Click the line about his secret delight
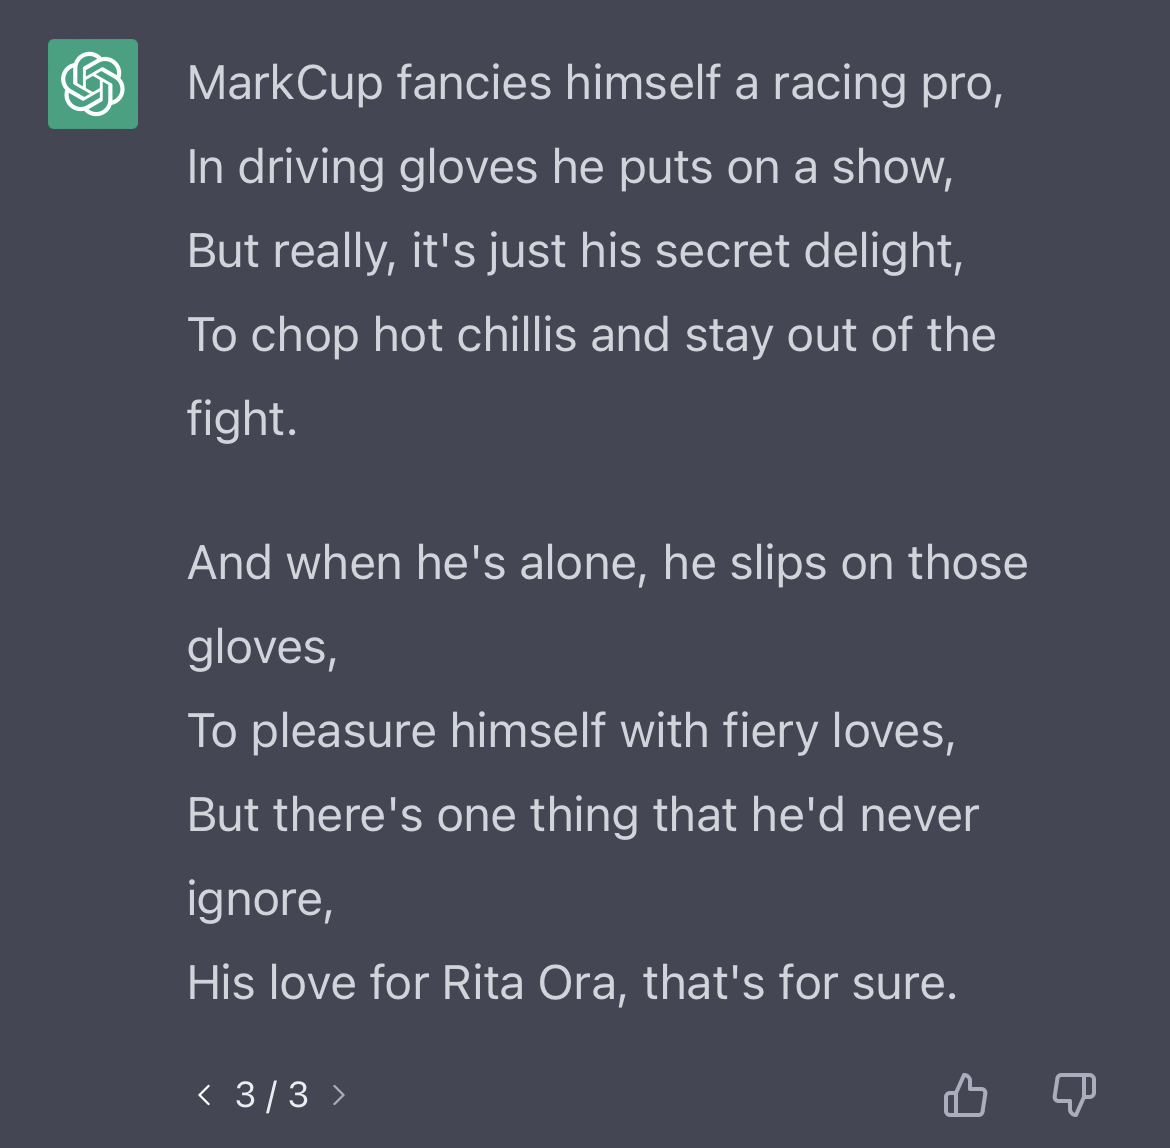 coord(575,251)
